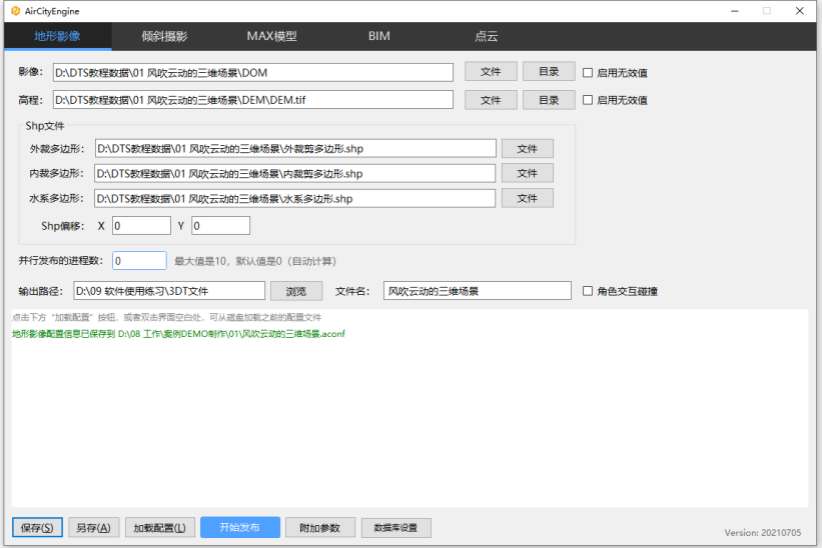Click the AirCityEngine app icon in title bar

click(x=16, y=11)
